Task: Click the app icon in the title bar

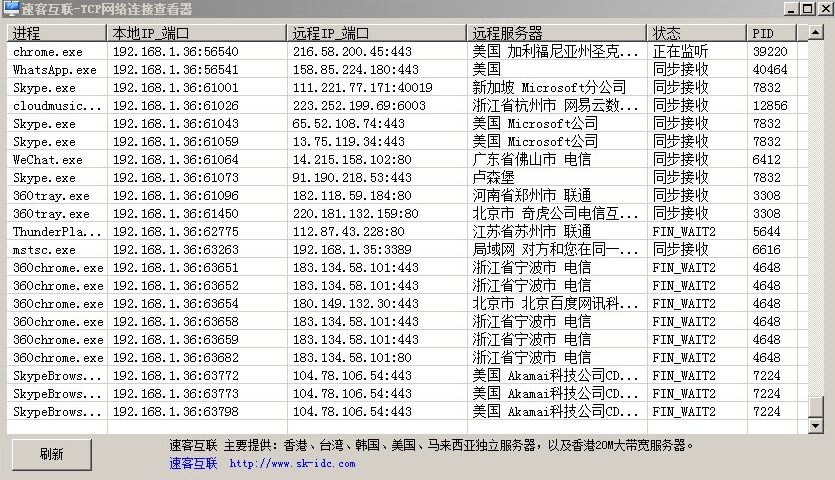Action: 11,9
